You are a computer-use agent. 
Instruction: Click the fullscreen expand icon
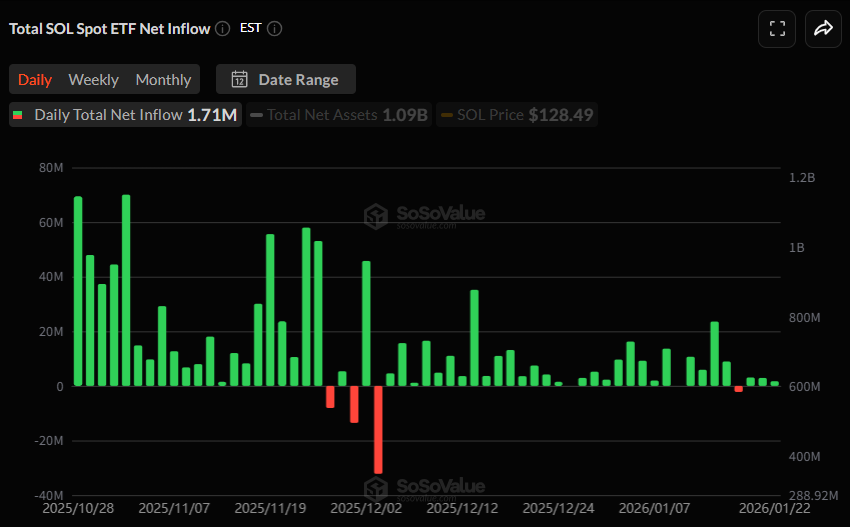tap(777, 29)
